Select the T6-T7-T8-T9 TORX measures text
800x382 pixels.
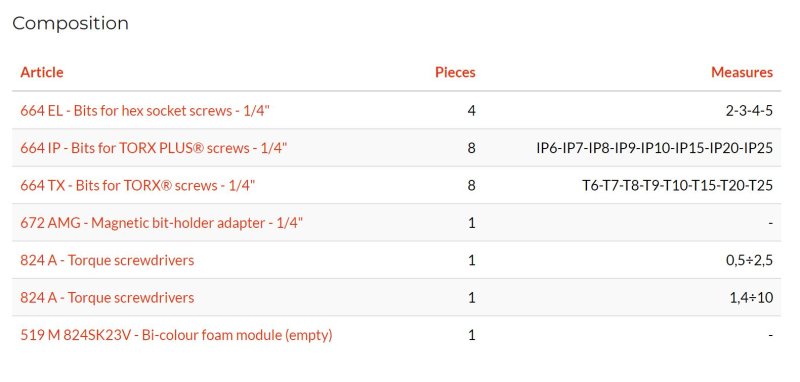point(678,185)
